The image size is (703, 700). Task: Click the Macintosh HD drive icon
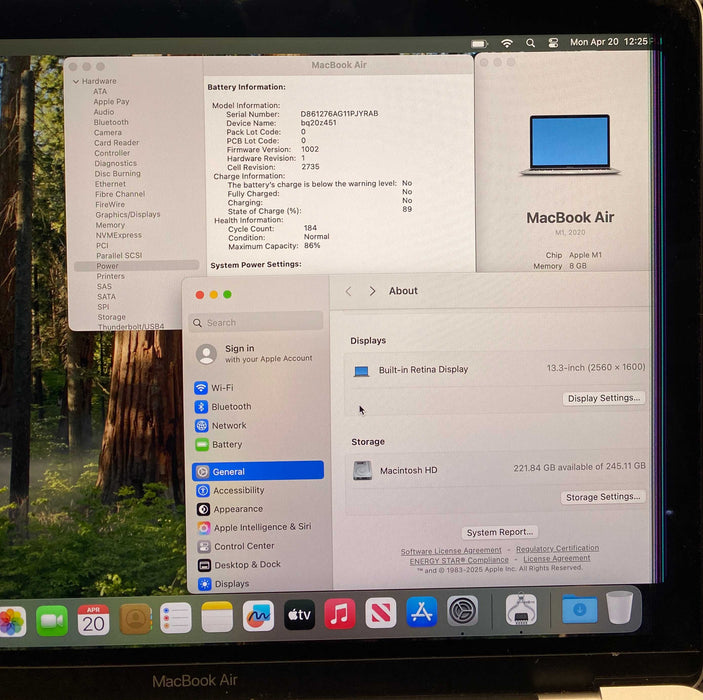[362, 471]
